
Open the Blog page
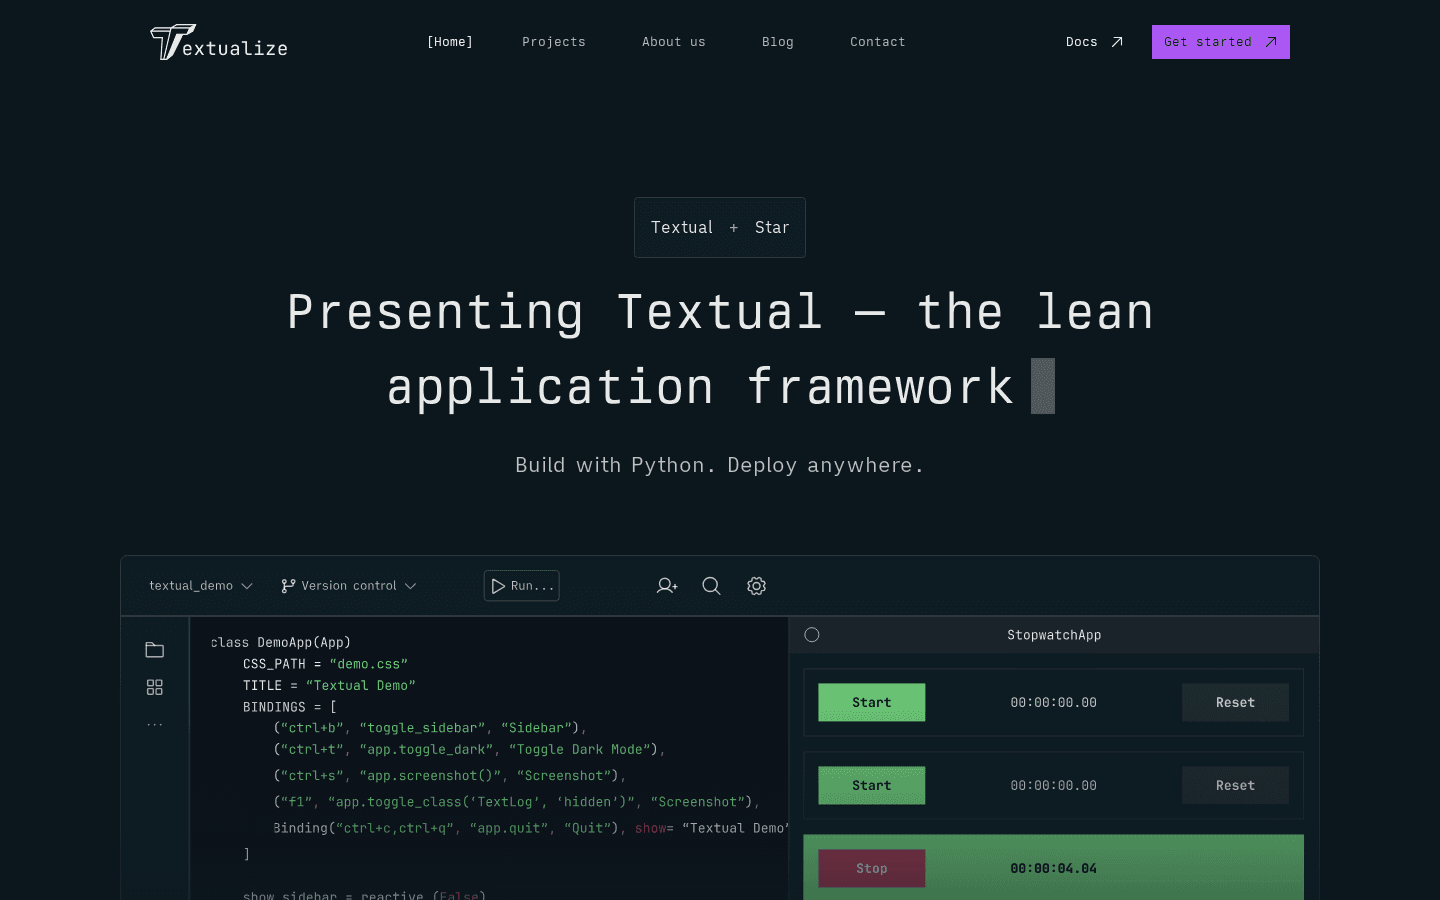[777, 42]
